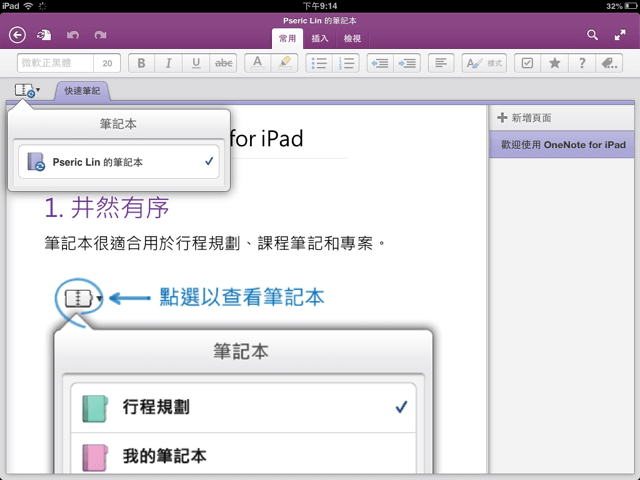
Task: Click the 1. 井然有序 heading
Action: 107,208
